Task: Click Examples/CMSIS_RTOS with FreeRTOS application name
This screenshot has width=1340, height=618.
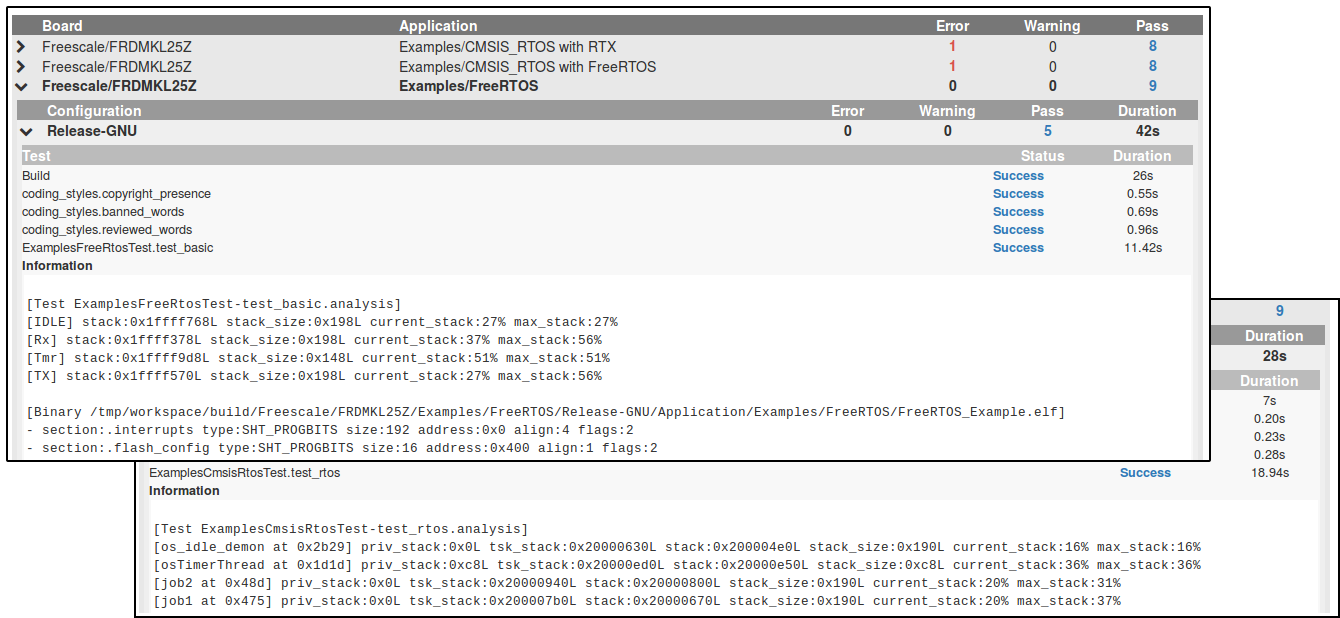Action: 527,67
